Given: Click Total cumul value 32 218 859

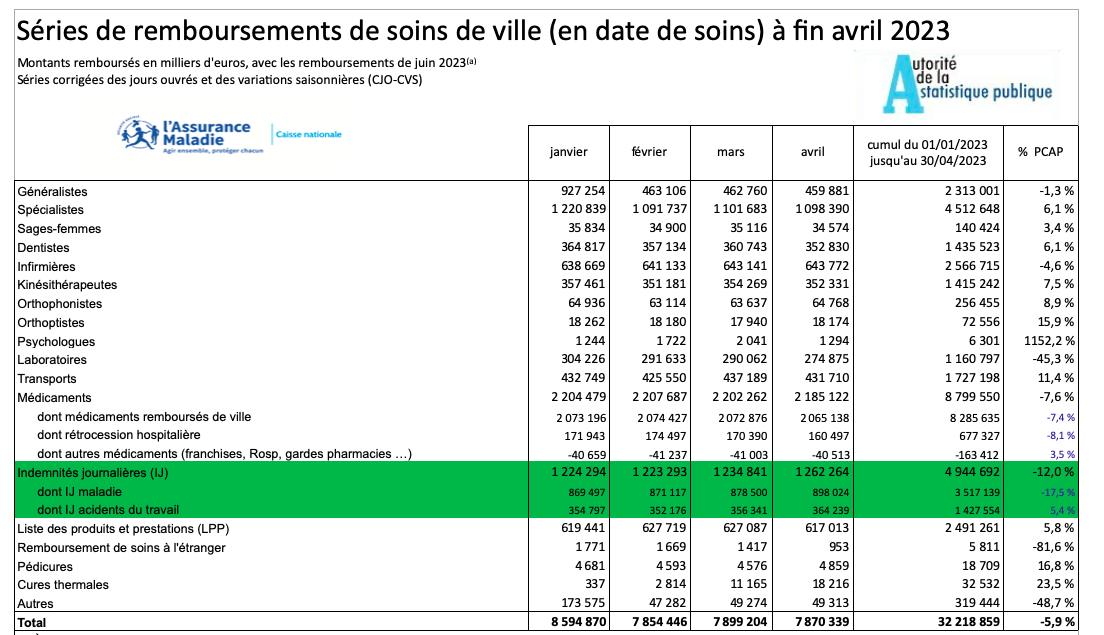Looking at the screenshot, I should 968,622.
